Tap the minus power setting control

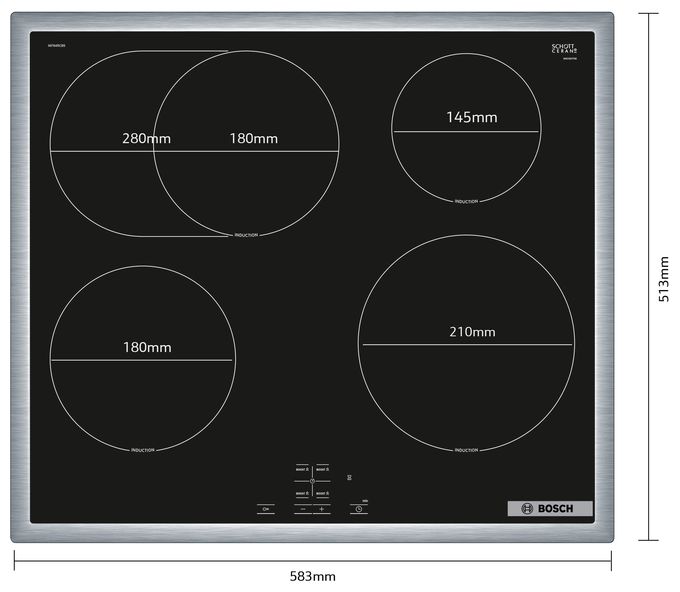click(303, 509)
